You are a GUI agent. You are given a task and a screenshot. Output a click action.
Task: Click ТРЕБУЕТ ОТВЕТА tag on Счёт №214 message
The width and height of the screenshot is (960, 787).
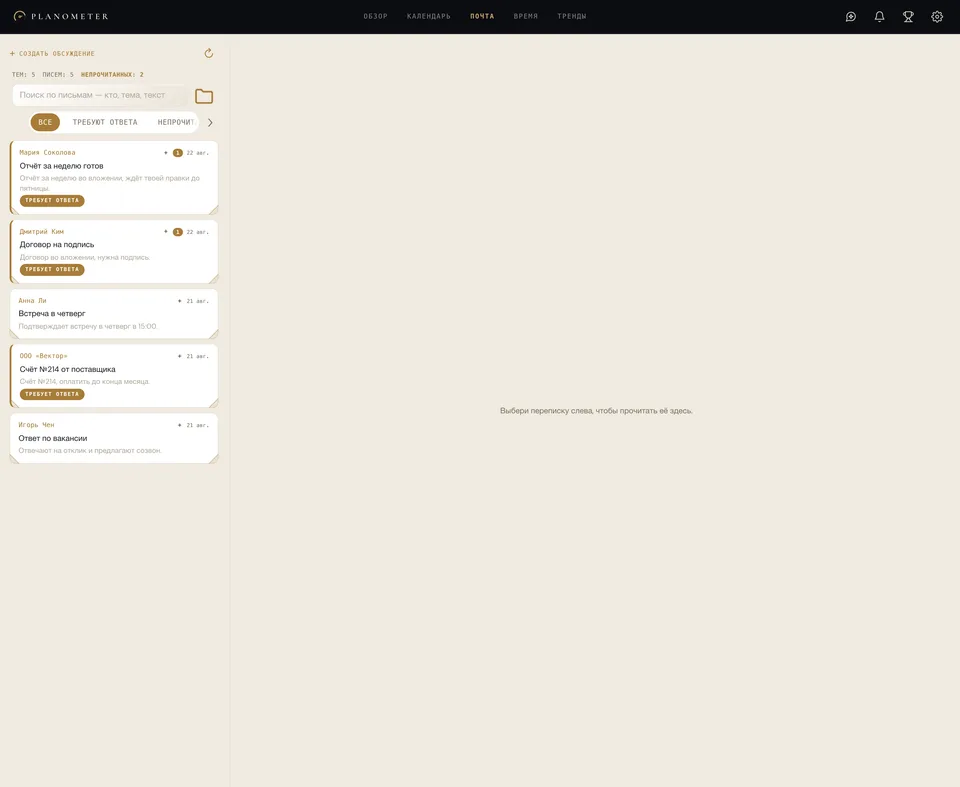52,394
